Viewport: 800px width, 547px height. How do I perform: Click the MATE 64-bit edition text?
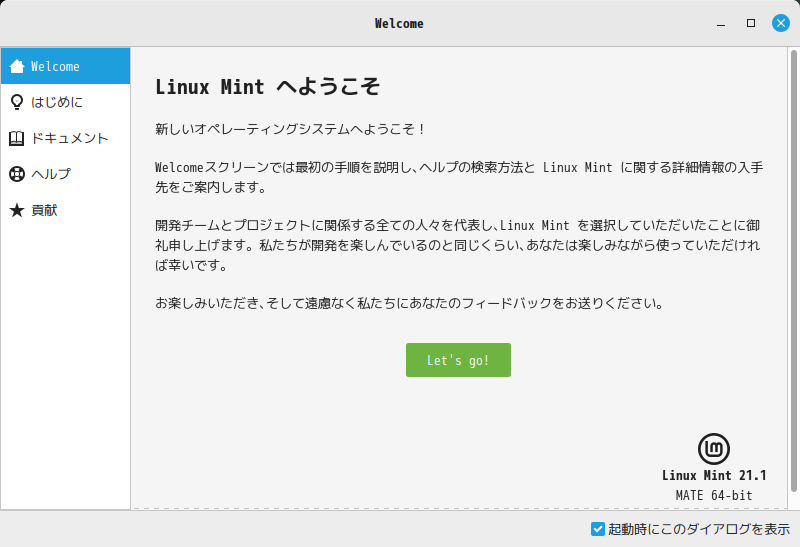point(714,495)
